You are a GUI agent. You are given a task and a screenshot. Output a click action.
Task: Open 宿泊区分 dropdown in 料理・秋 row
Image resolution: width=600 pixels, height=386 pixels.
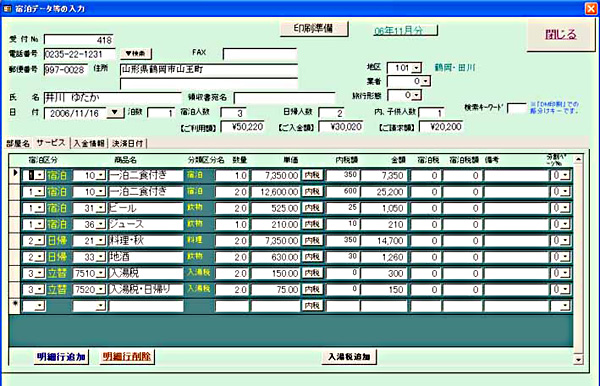(x=40, y=241)
